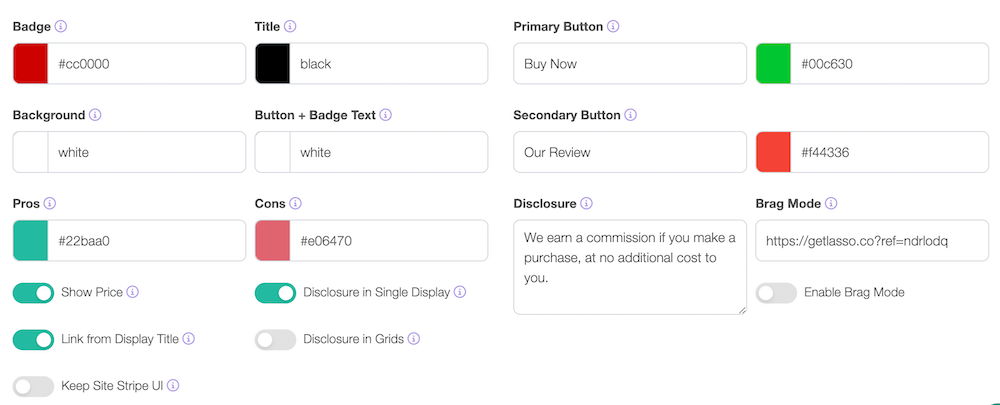Click info icon beside Link from Display Title
Screen dimensions: 1000x405
pyautogui.click(x=189, y=339)
